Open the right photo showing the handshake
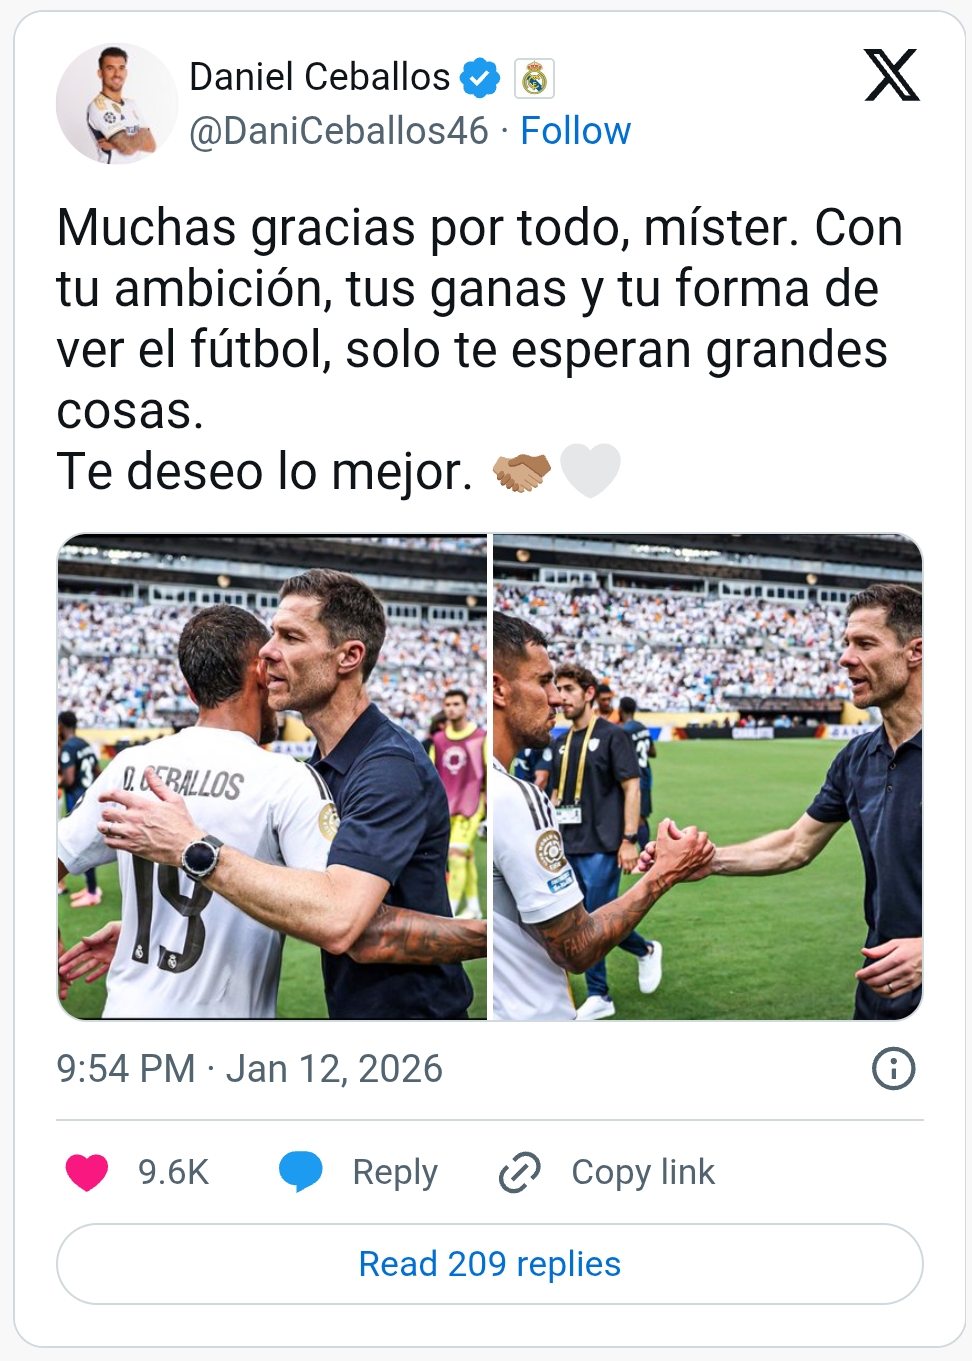972x1361 pixels. [708, 777]
